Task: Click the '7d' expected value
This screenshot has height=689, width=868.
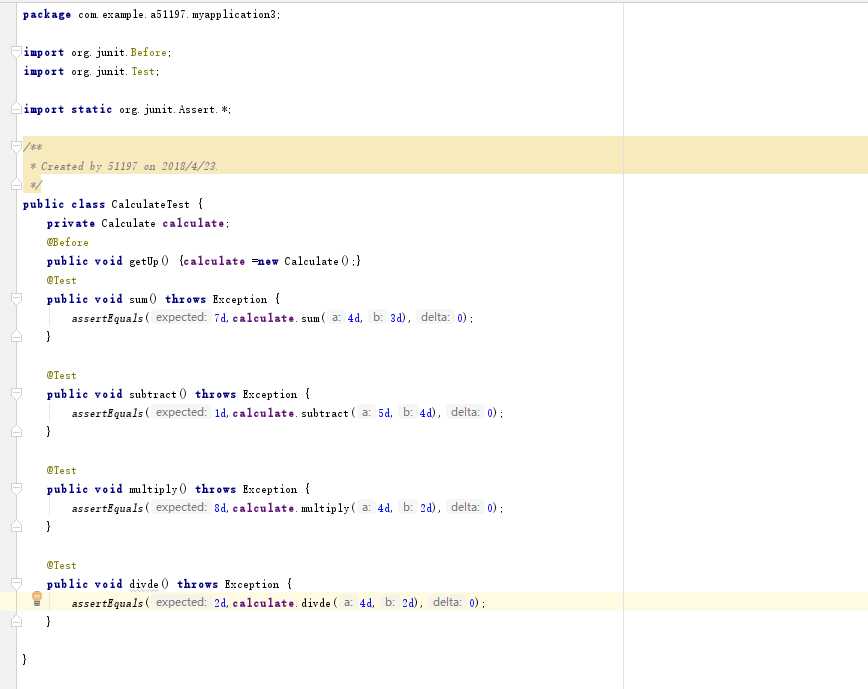Action: (x=220, y=318)
